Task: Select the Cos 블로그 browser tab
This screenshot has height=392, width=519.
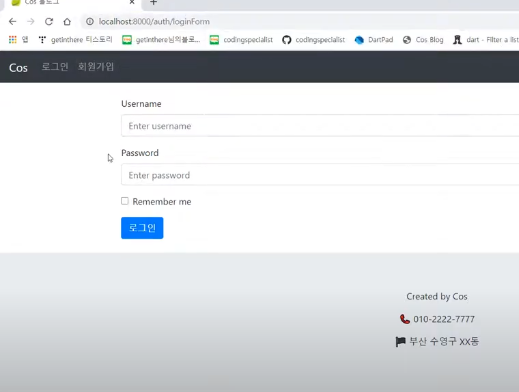Action: coord(72,3)
